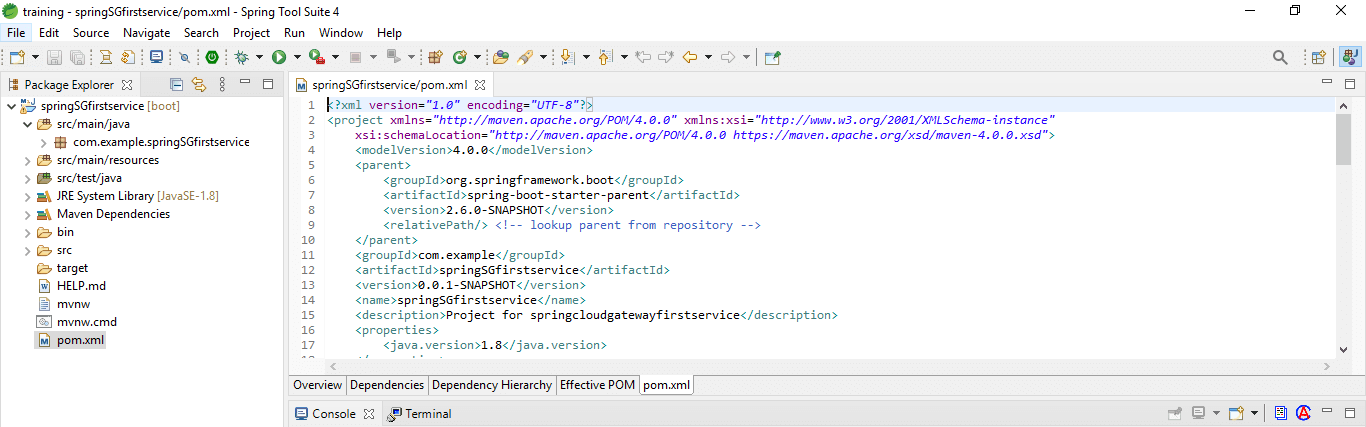Select pom.xml in Package Explorer
1366x427 pixels.
[80, 340]
